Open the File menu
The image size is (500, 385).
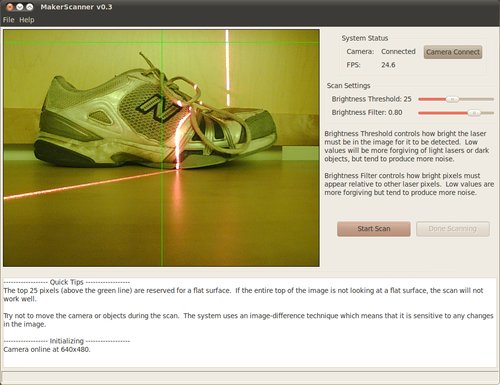coord(9,20)
